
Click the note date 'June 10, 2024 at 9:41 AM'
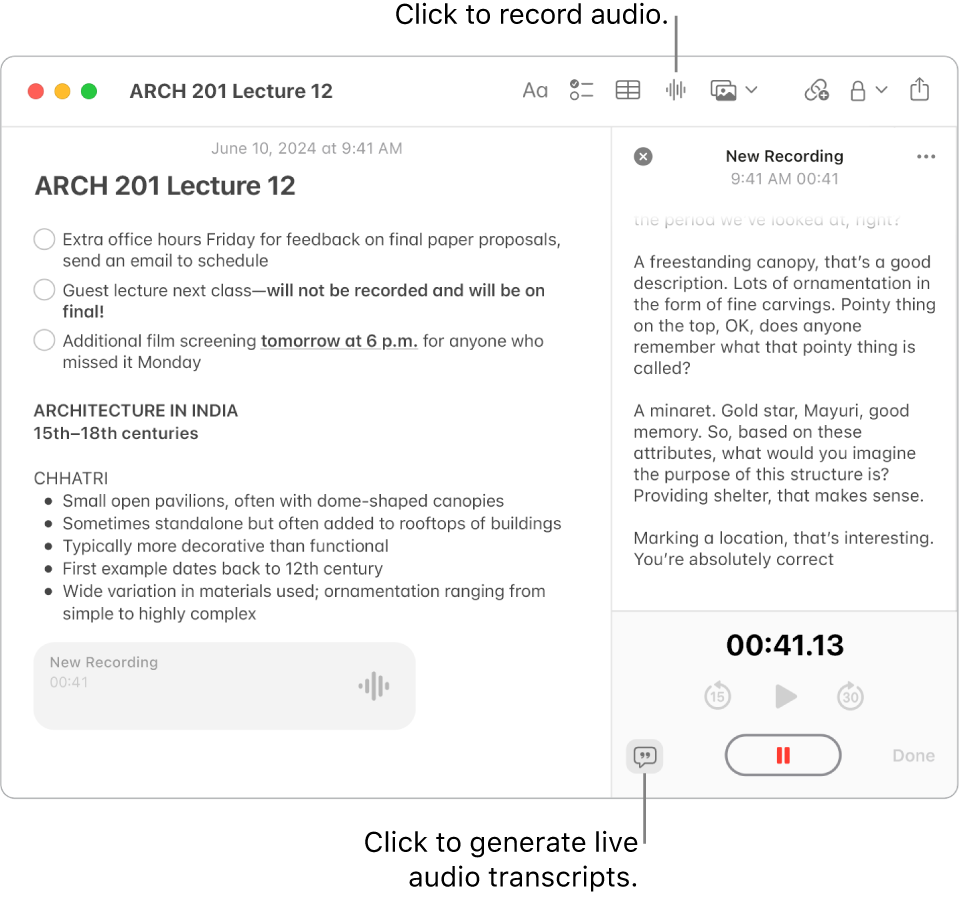[306, 149]
